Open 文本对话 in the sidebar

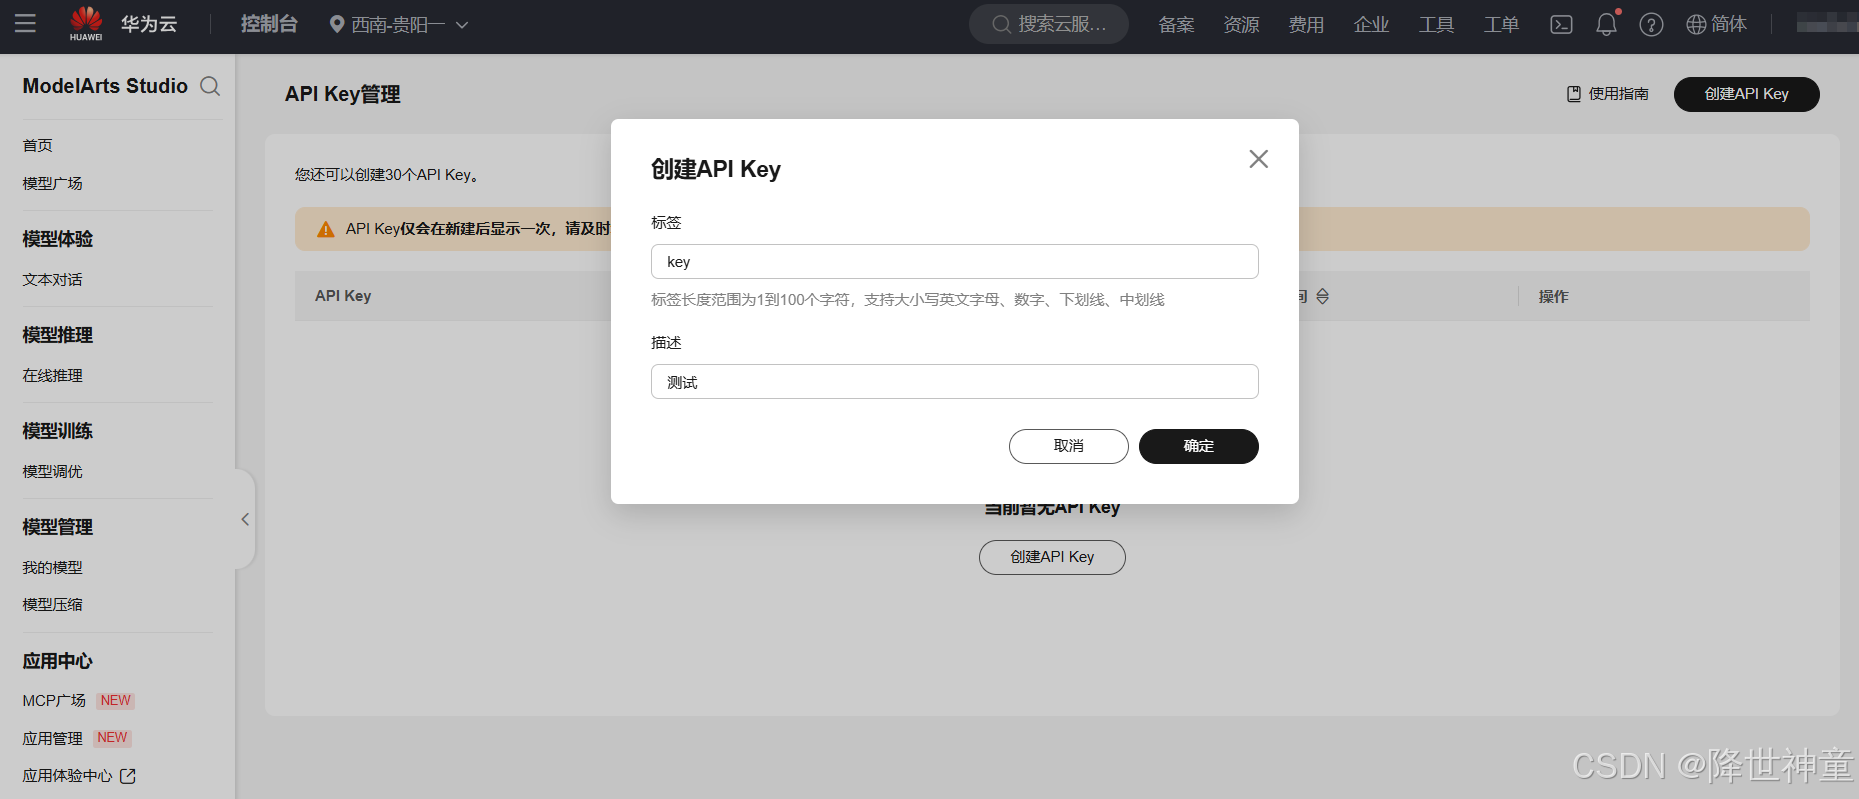pyautogui.click(x=53, y=280)
